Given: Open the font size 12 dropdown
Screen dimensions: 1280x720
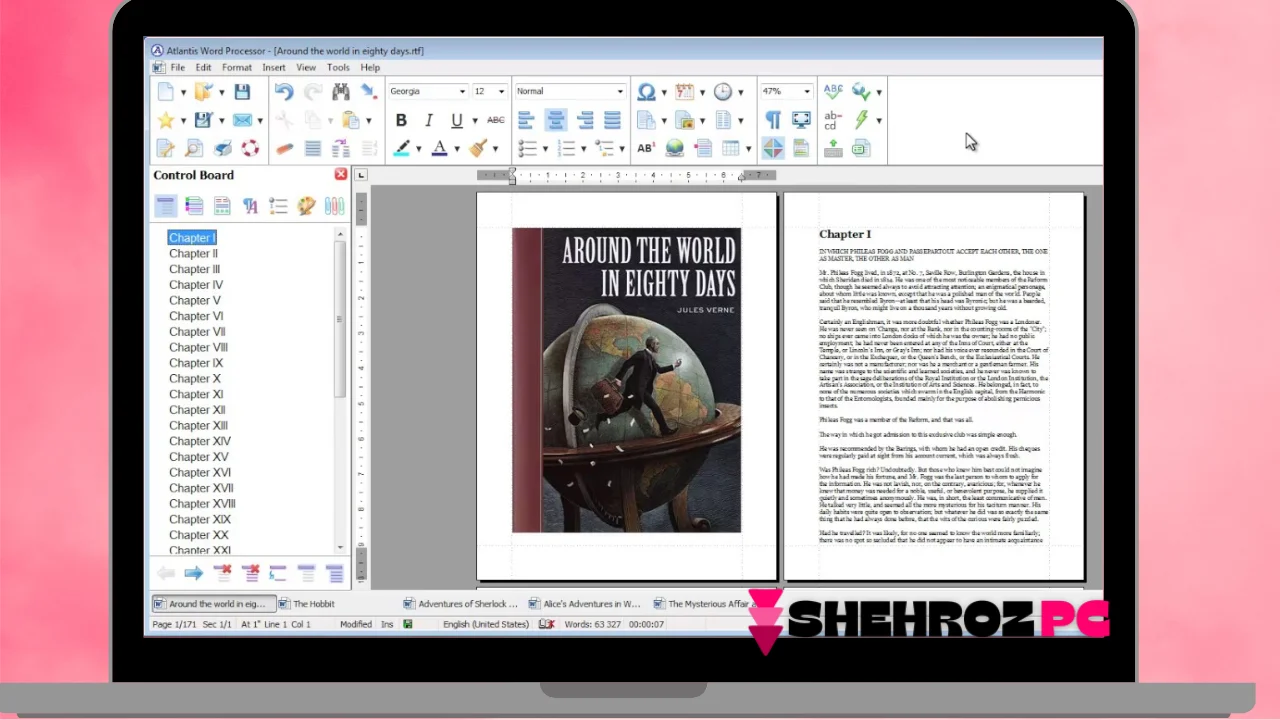Looking at the screenshot, I should 501,92.
